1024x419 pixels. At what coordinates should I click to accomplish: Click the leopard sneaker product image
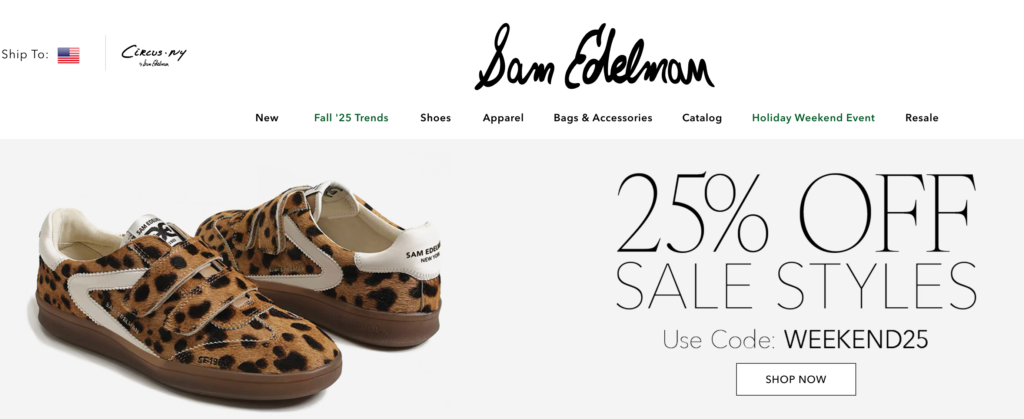[x=238, y=290]
